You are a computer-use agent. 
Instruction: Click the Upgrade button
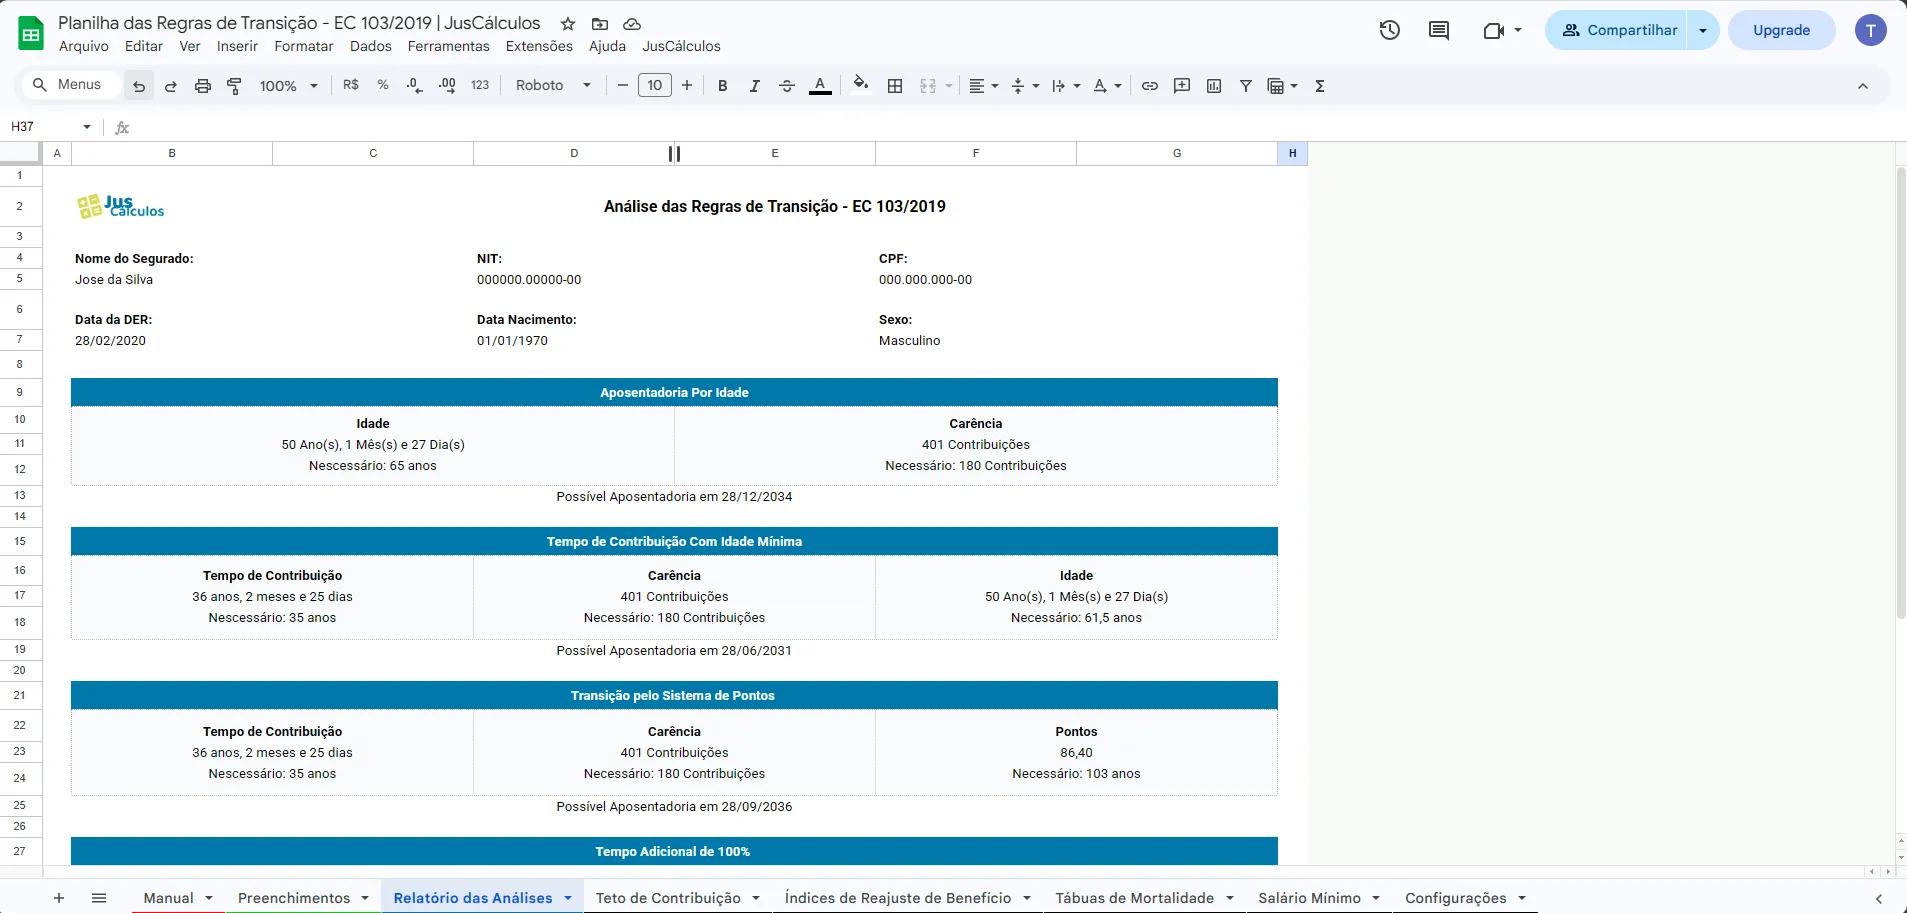coord(1781,30)
